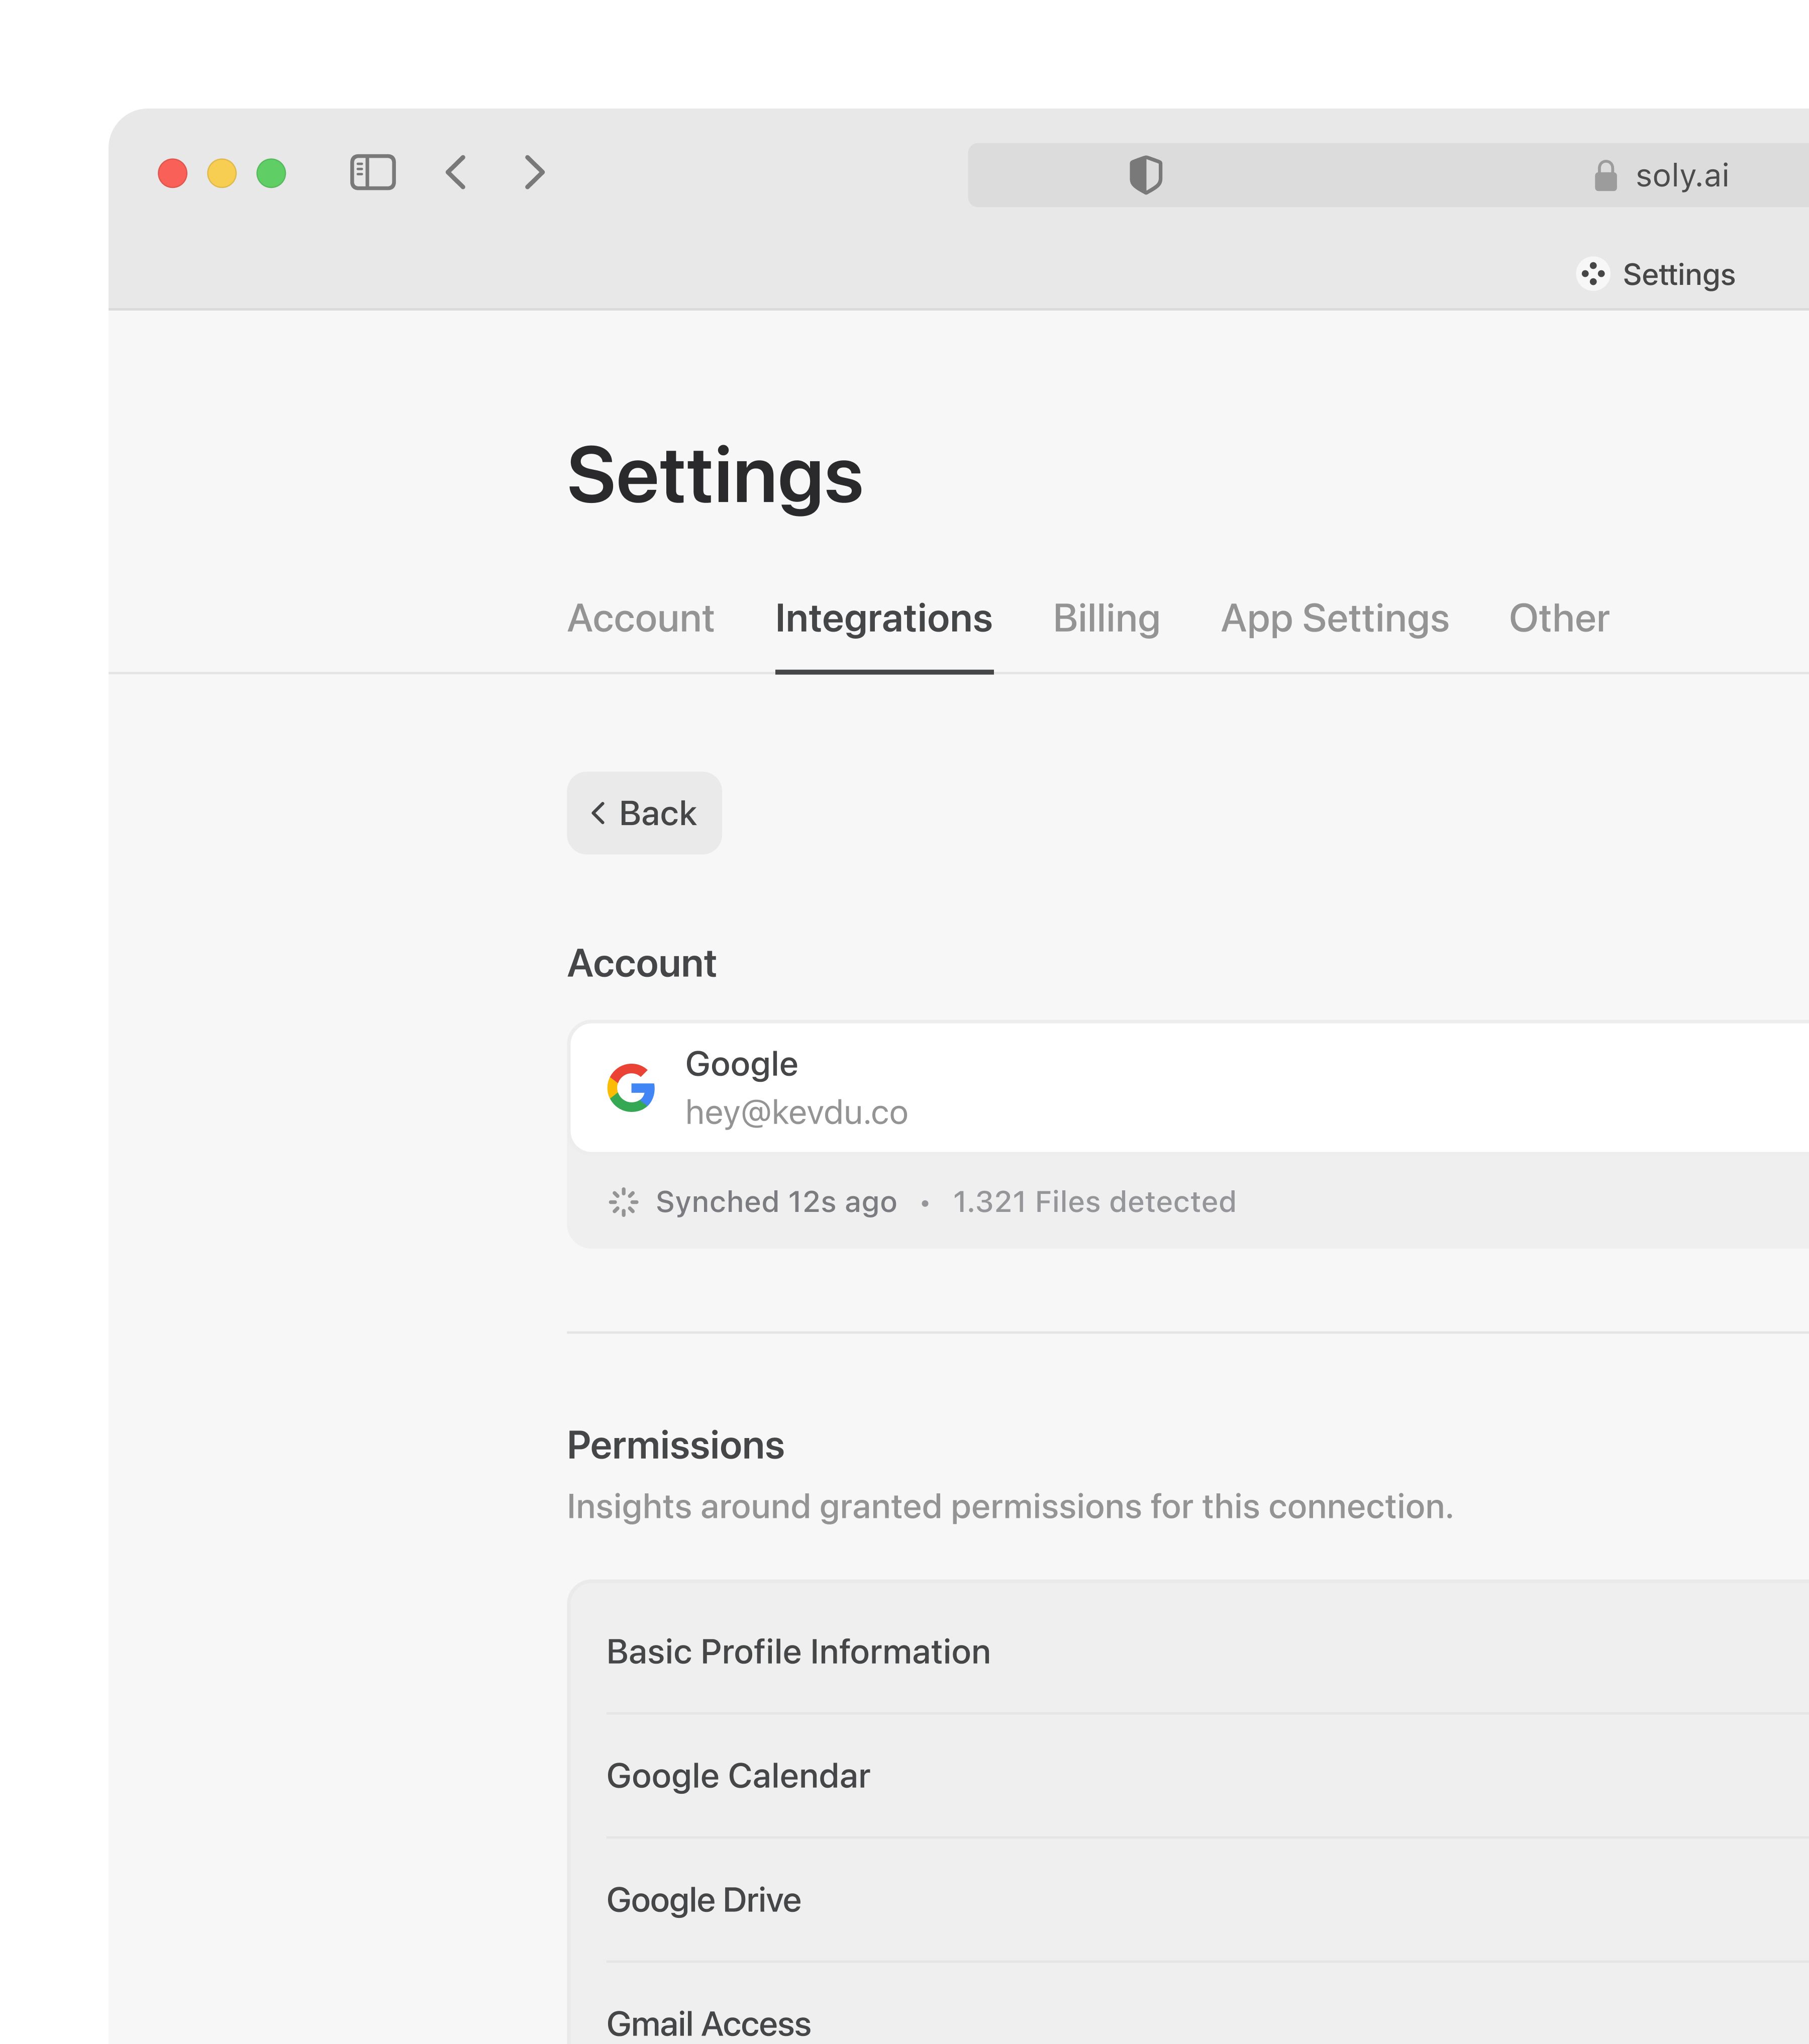Screen dimensions: 1809x2044
Task: Click the Integrations tab
Action: tap(883, 618)
